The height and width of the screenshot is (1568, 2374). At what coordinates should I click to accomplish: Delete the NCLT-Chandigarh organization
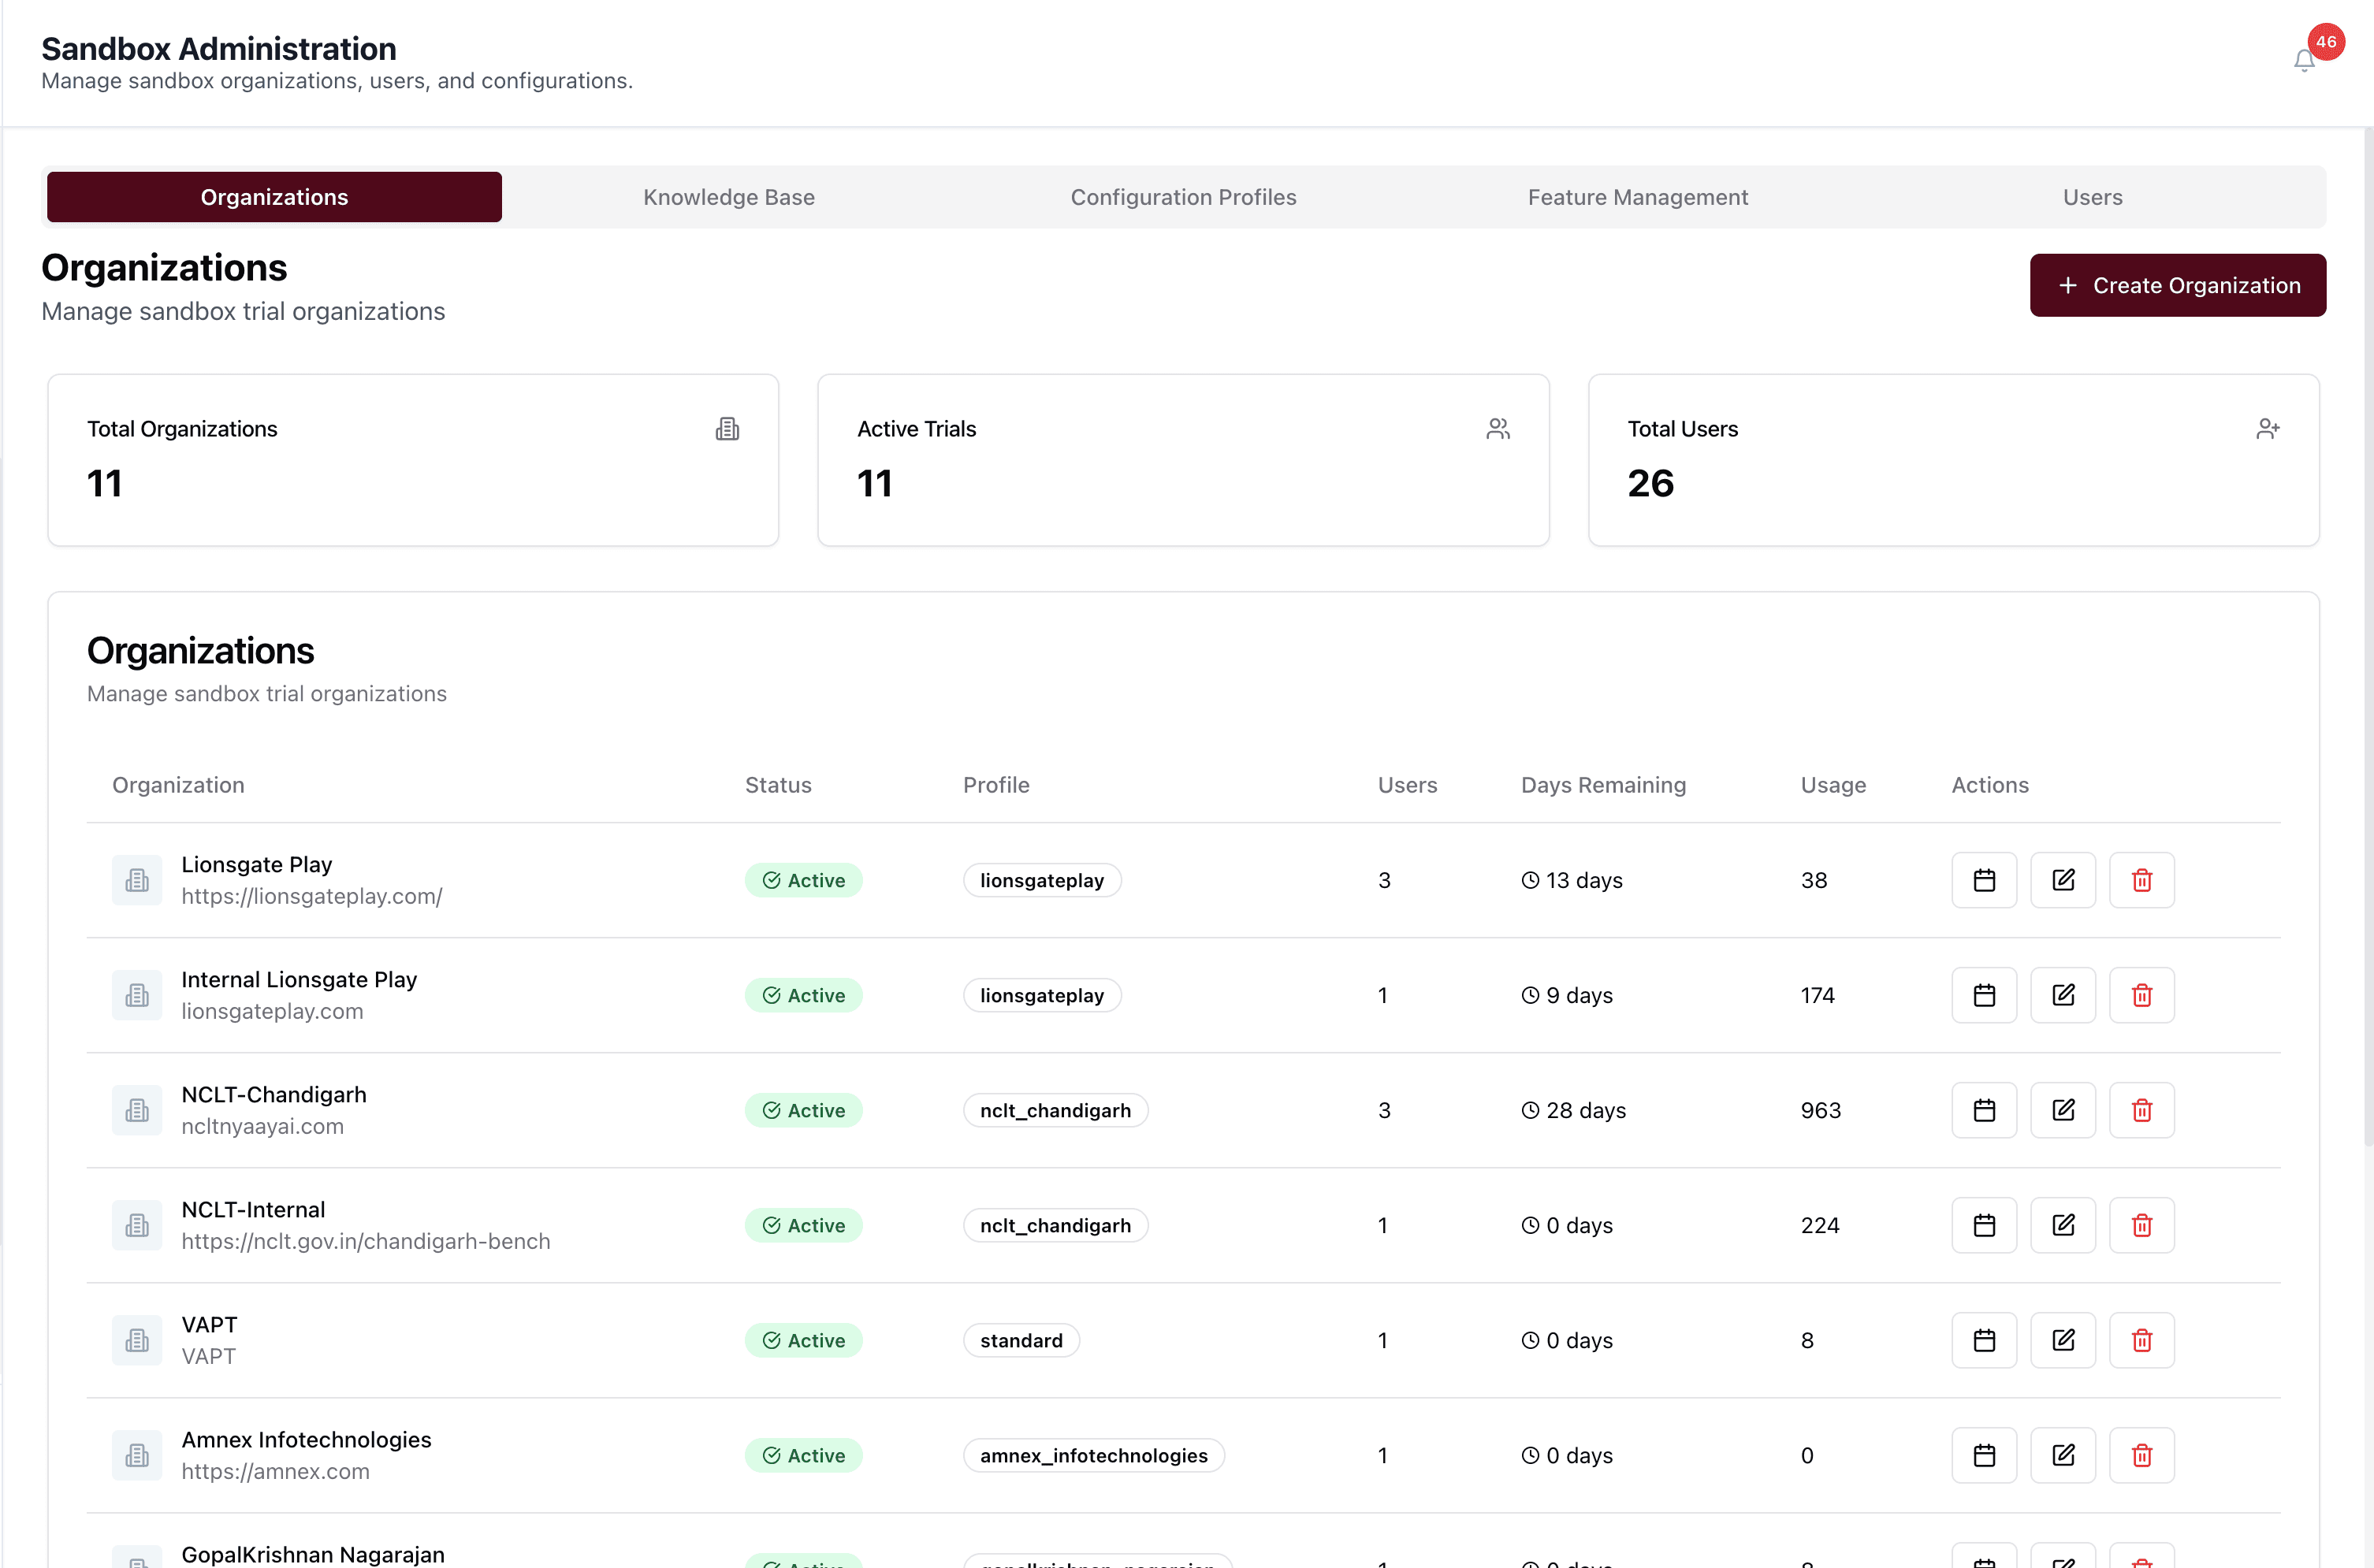2141,1110
